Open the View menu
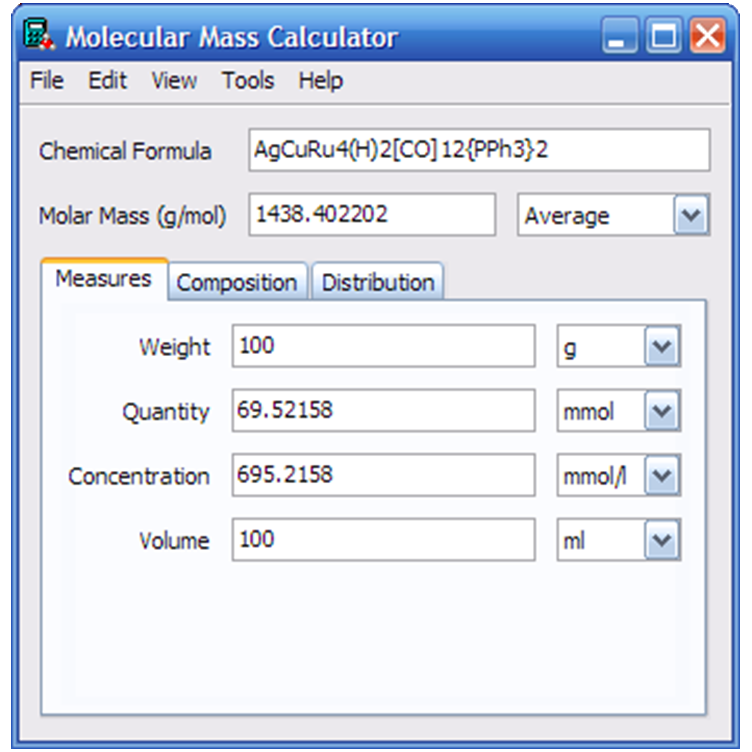Screen dimensions: 752x752 pos(174,81)
